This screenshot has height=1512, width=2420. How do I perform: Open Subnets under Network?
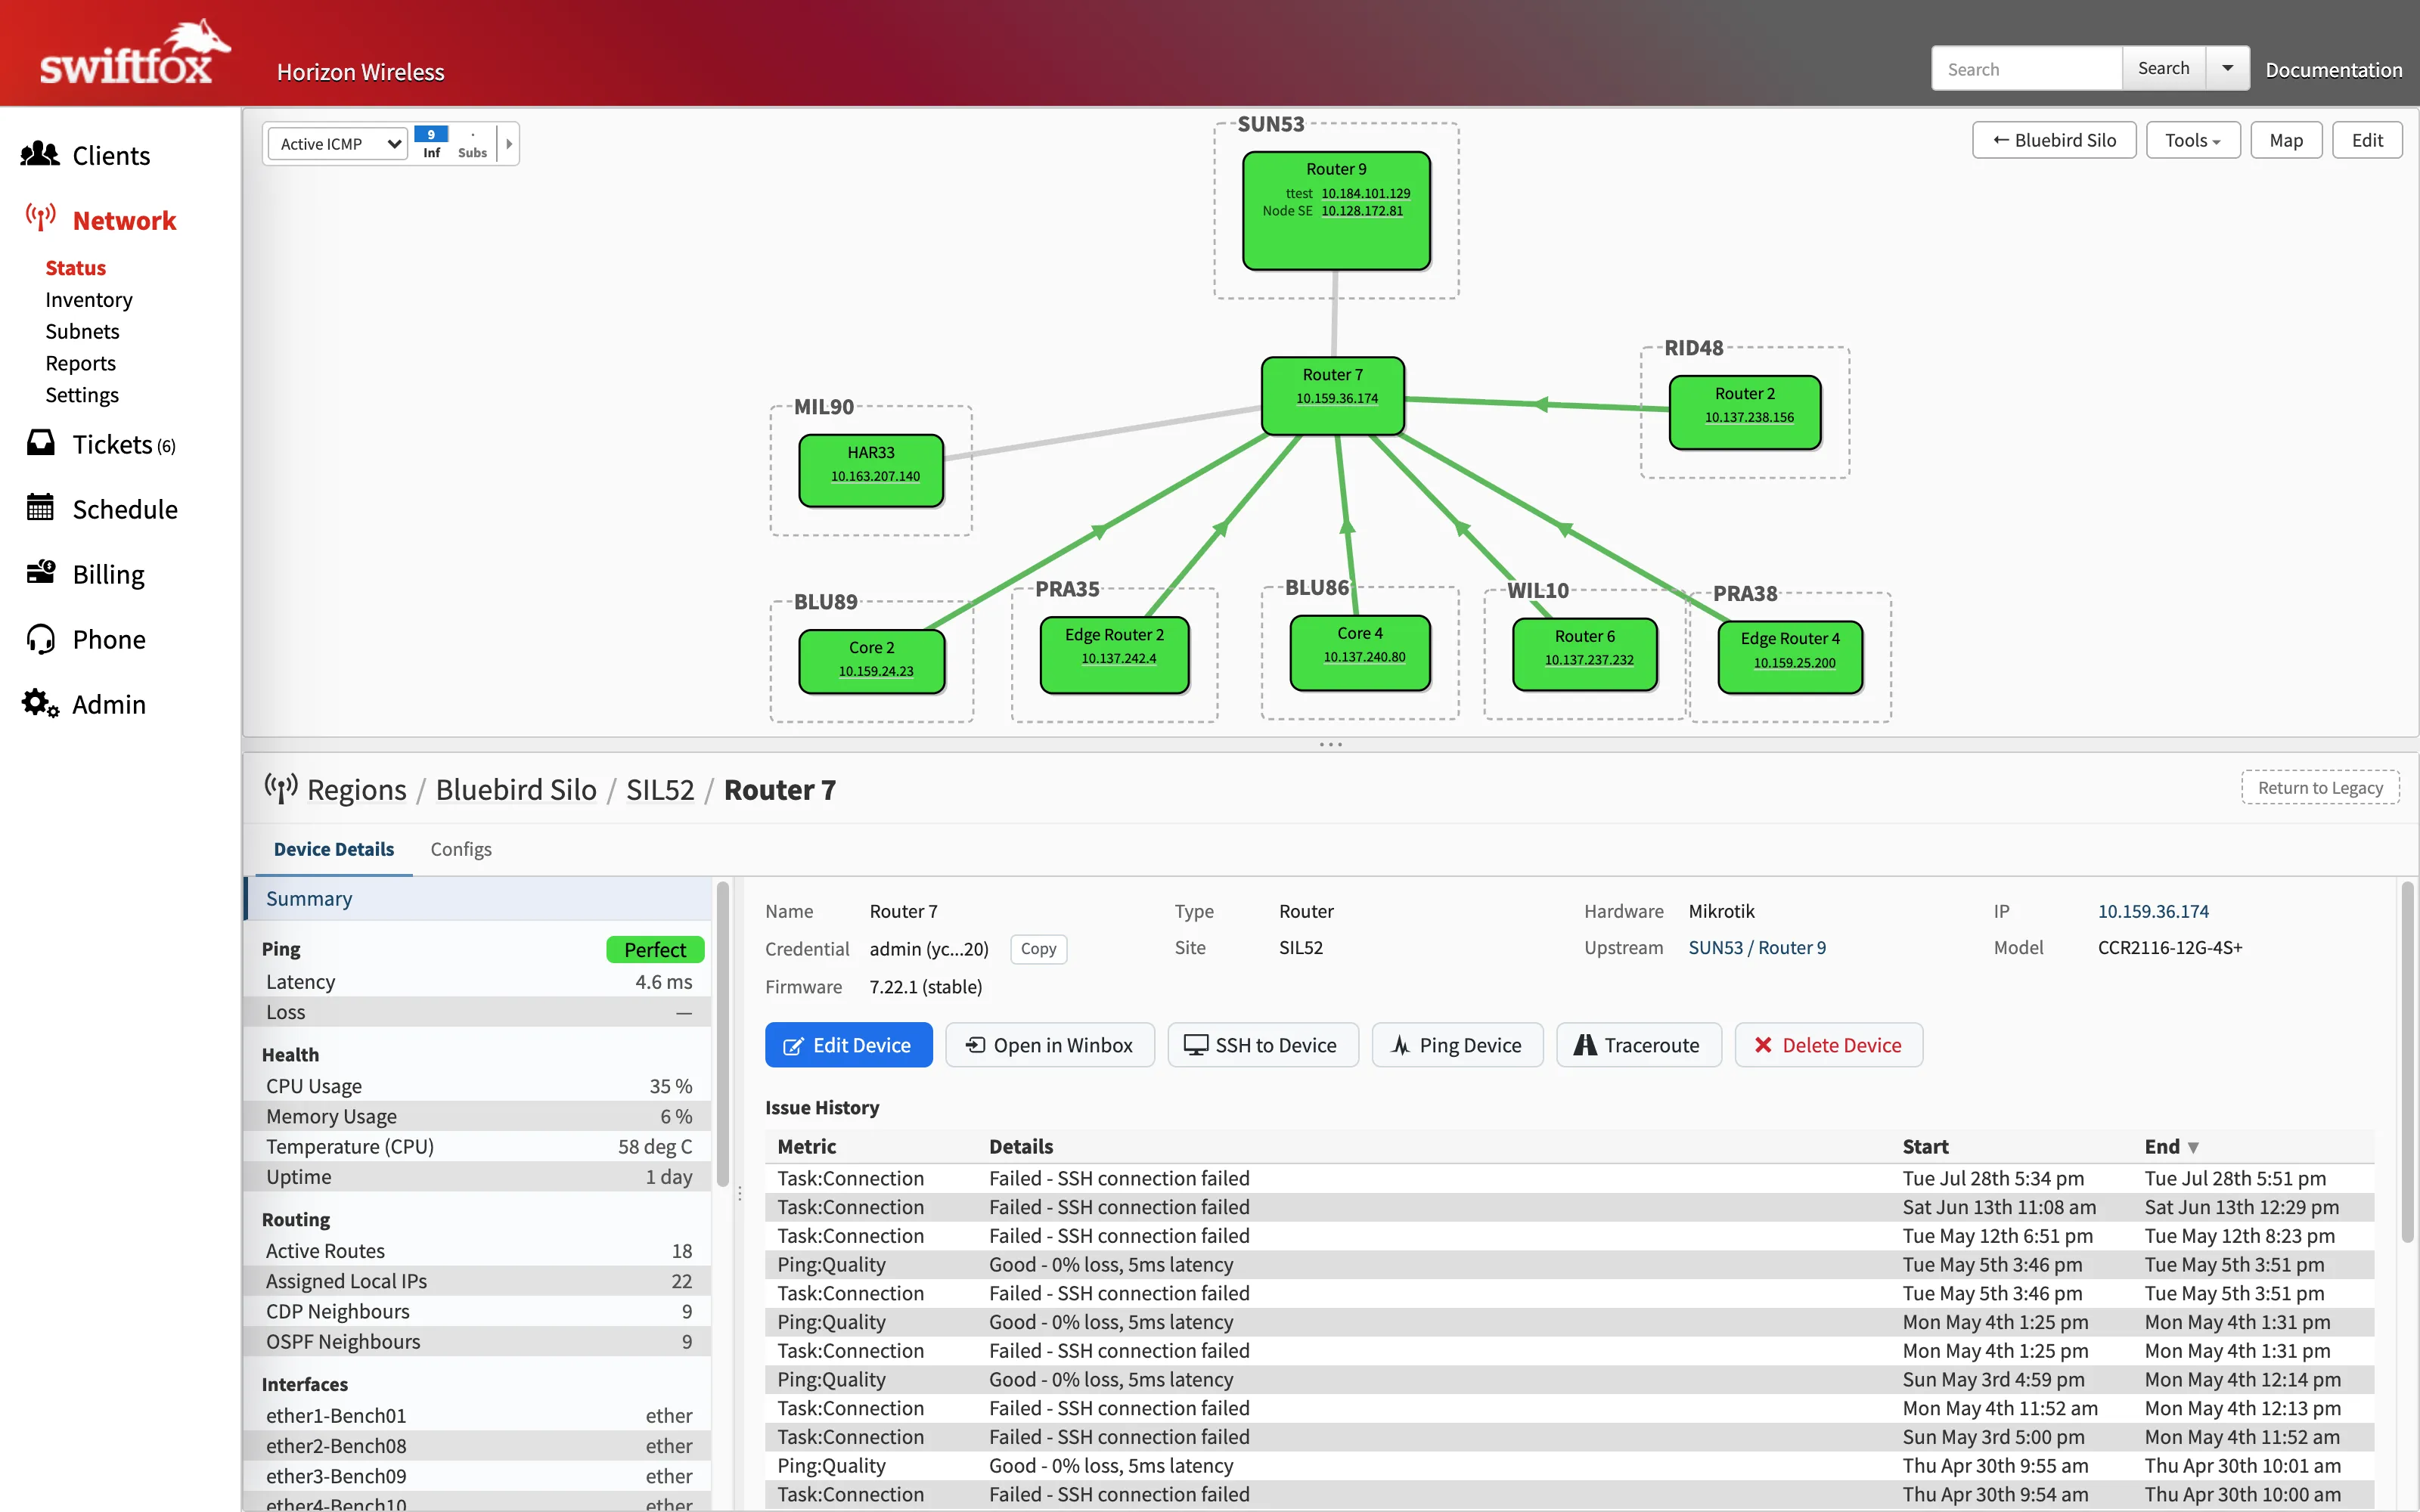pyautogui.click(x=82, y=331)
